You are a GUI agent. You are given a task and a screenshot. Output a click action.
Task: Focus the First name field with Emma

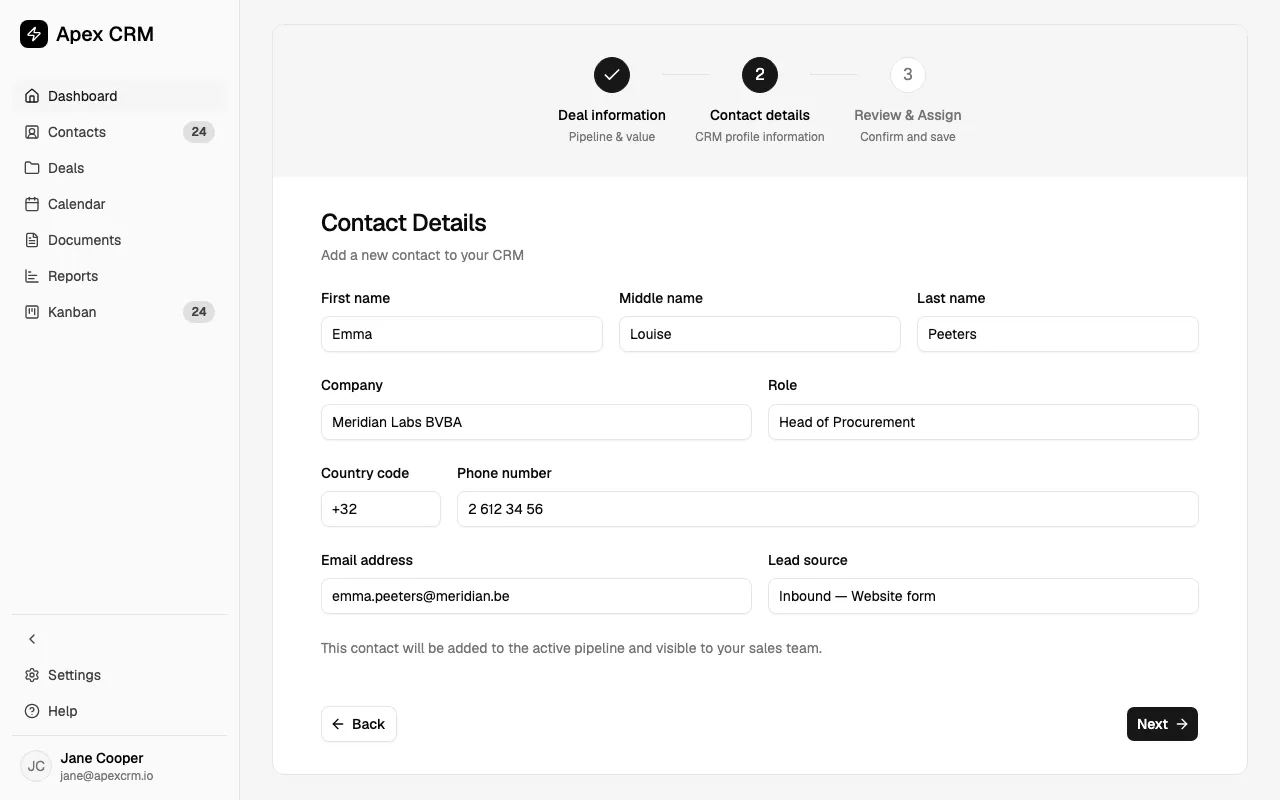click(462, 334)
